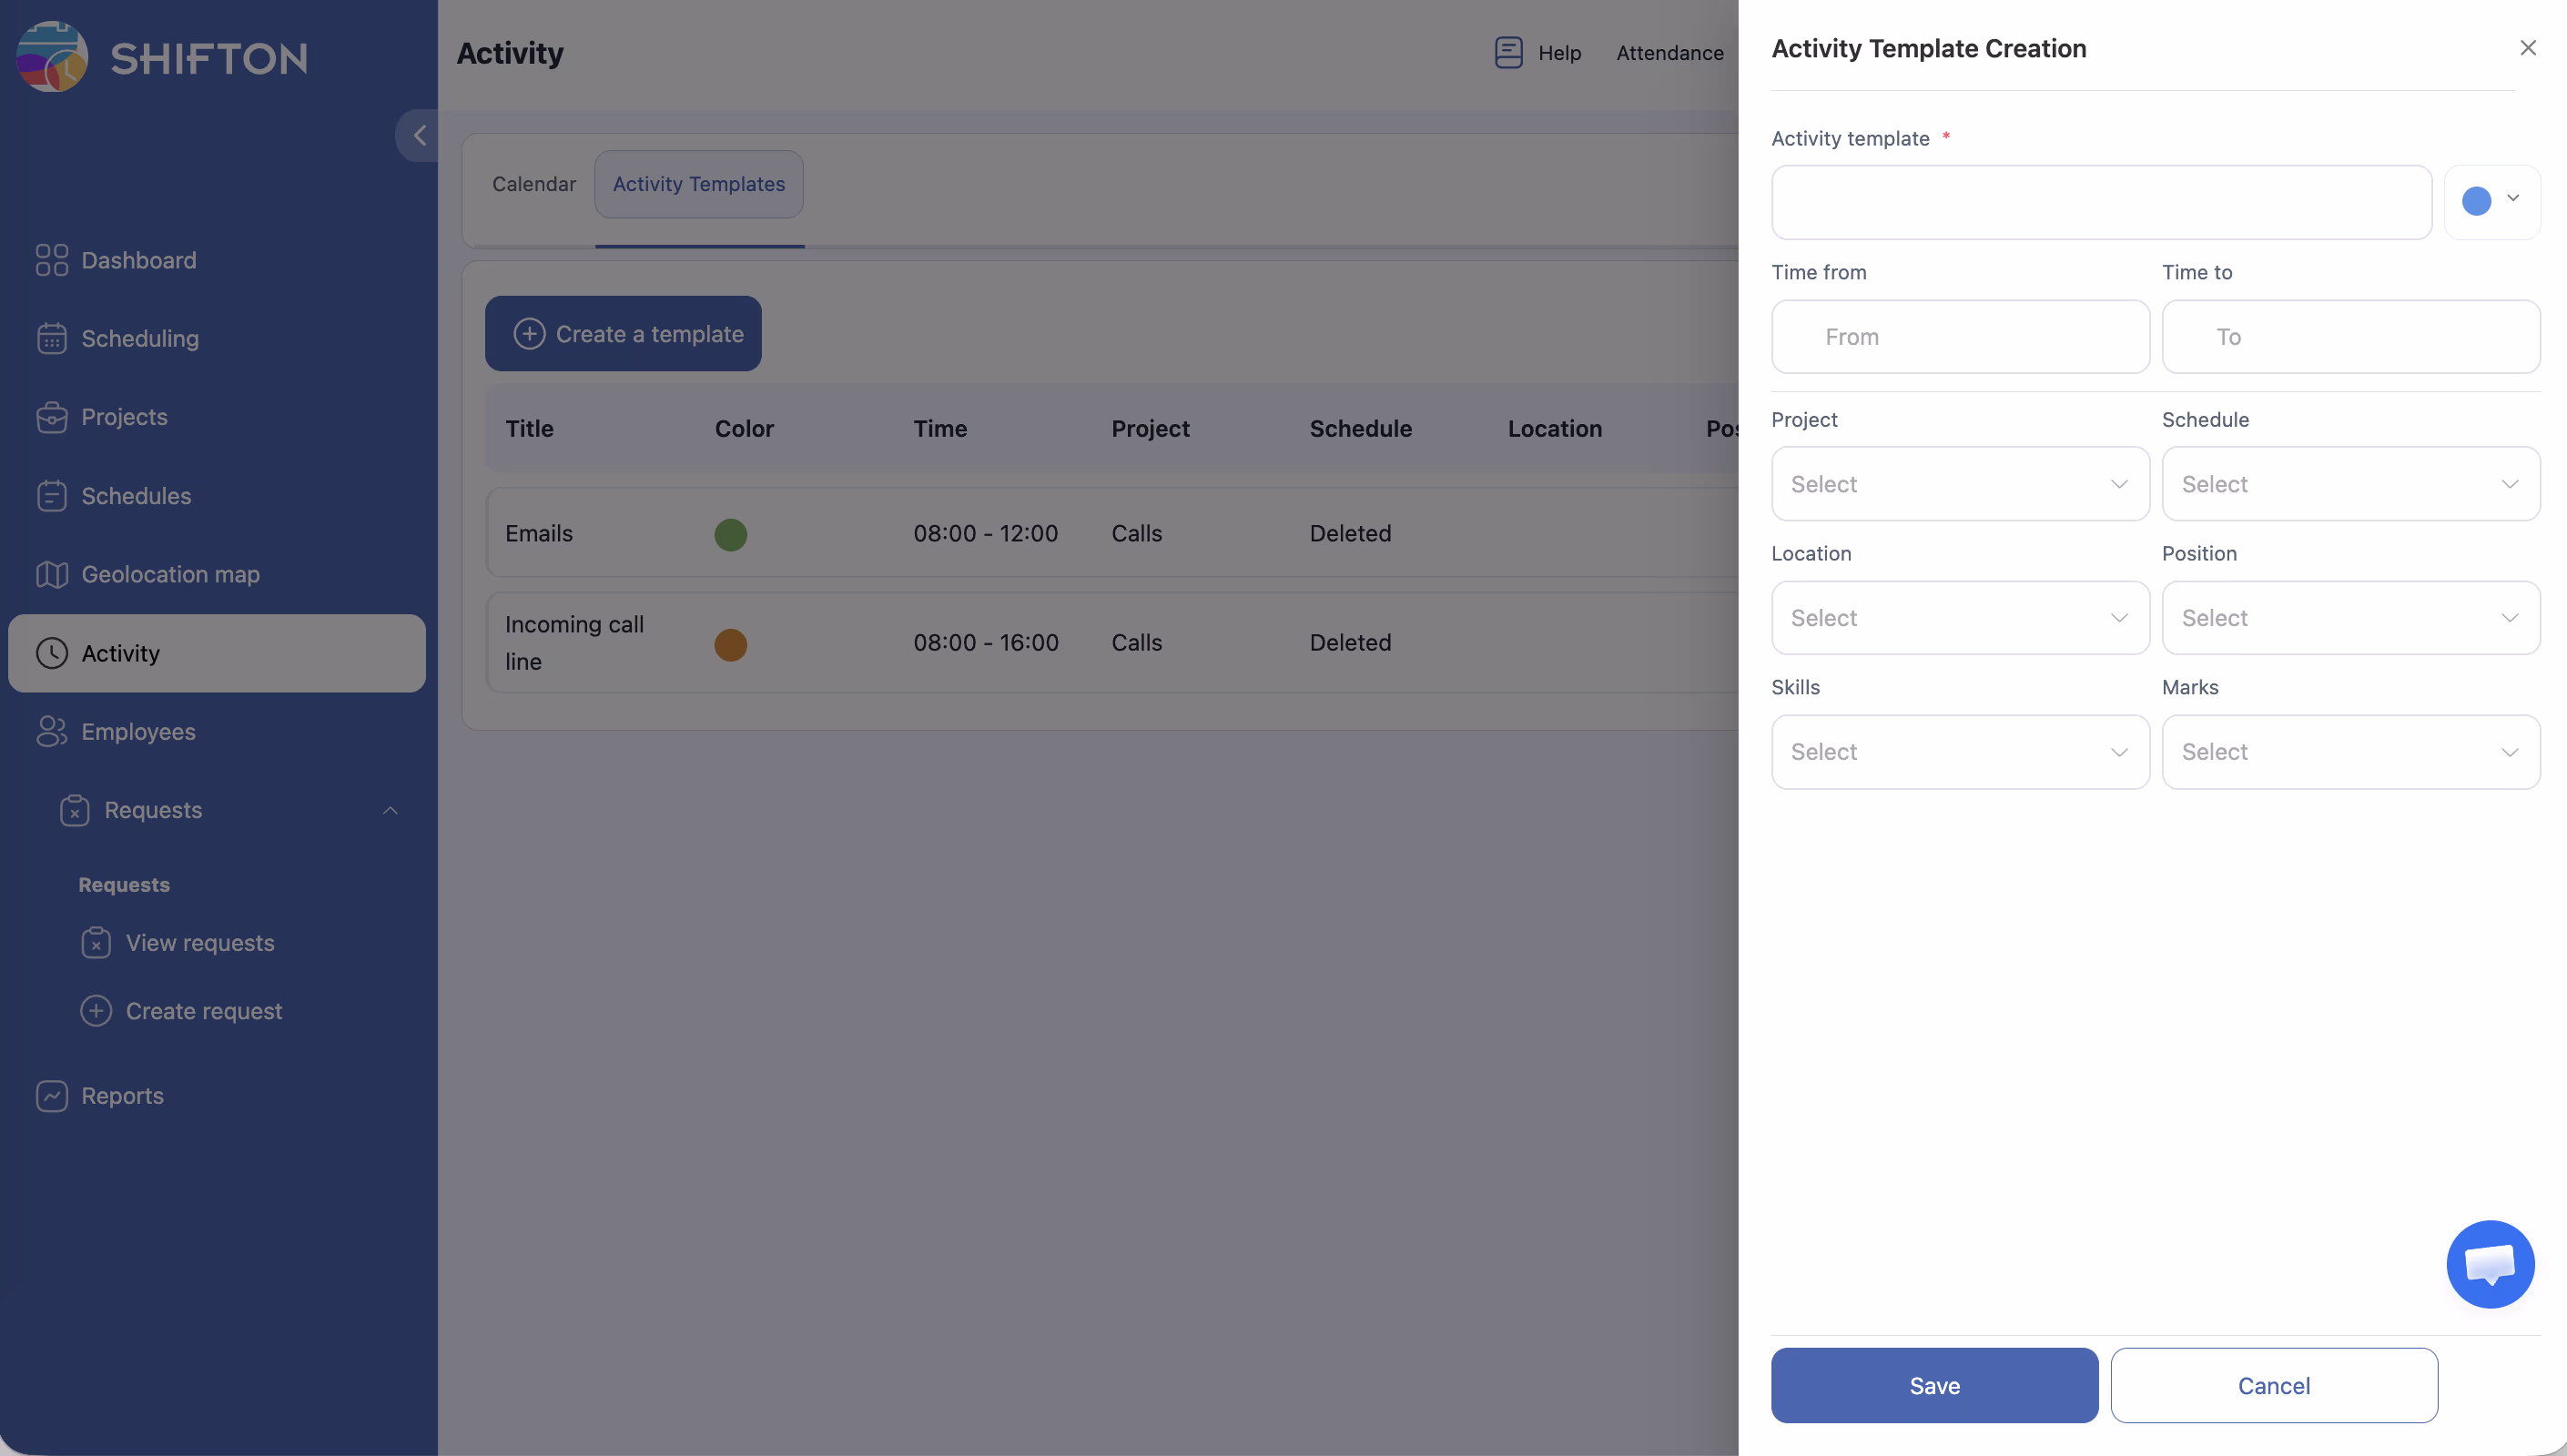
Task: Open the Employees people icon
Action: [x=52, y=732]
